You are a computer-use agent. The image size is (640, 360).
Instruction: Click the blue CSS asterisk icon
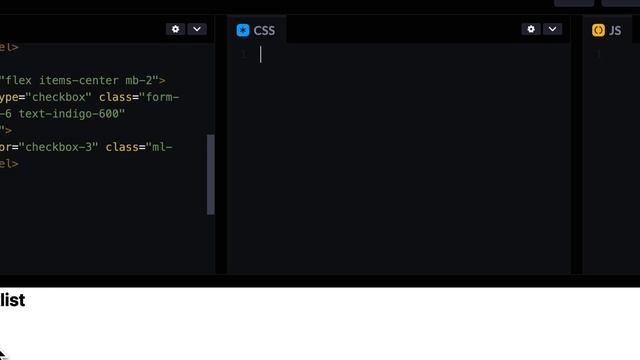pos(243,30)
